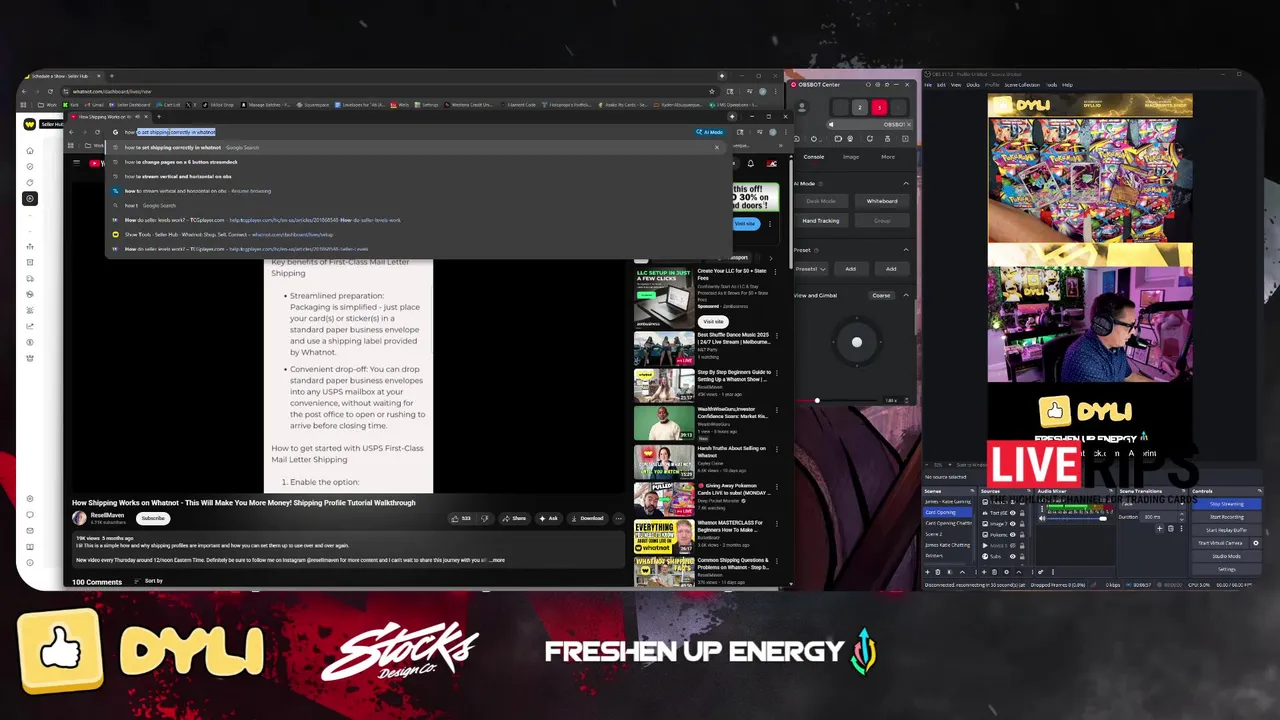Open more actions for the YouTube video
Viewport: 1280px width, 720px height.
pos(618,518)
